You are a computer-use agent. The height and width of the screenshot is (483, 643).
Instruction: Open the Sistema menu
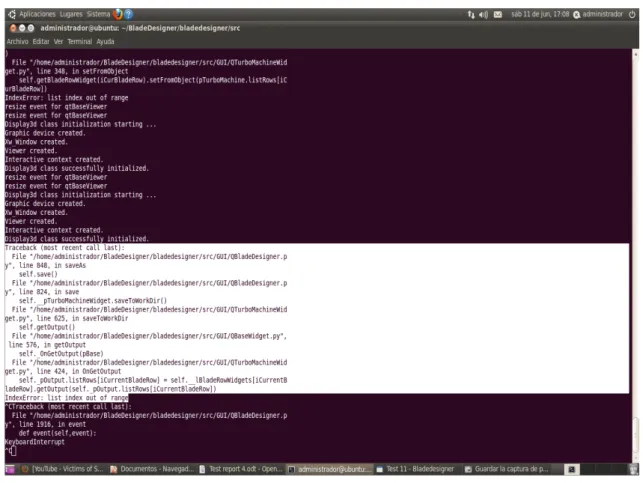pos(98,14)
